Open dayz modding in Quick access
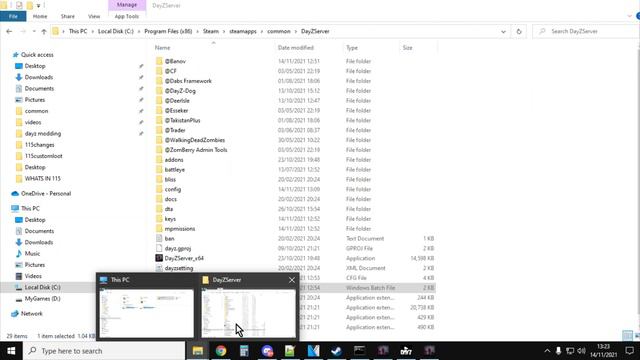 (x=42, y=133)
